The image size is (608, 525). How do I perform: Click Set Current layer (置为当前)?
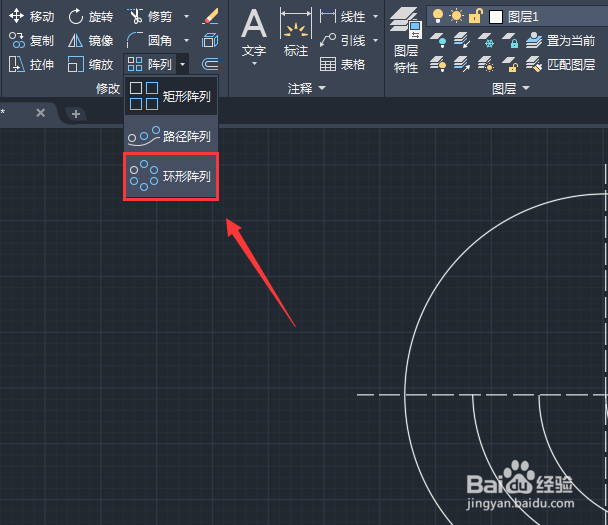[561, 40]
